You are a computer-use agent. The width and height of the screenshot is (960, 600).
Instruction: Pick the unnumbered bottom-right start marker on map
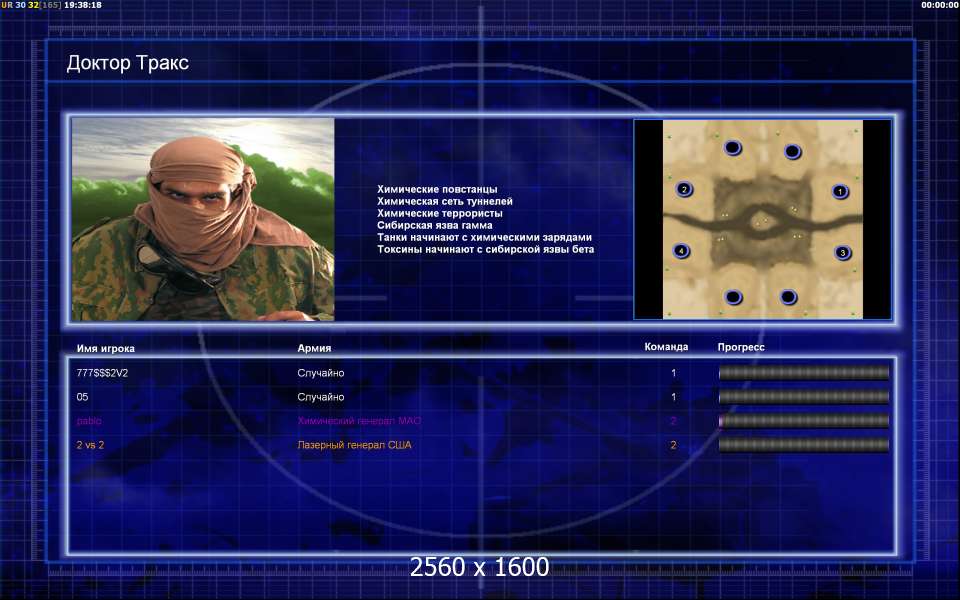click(788, 297)
